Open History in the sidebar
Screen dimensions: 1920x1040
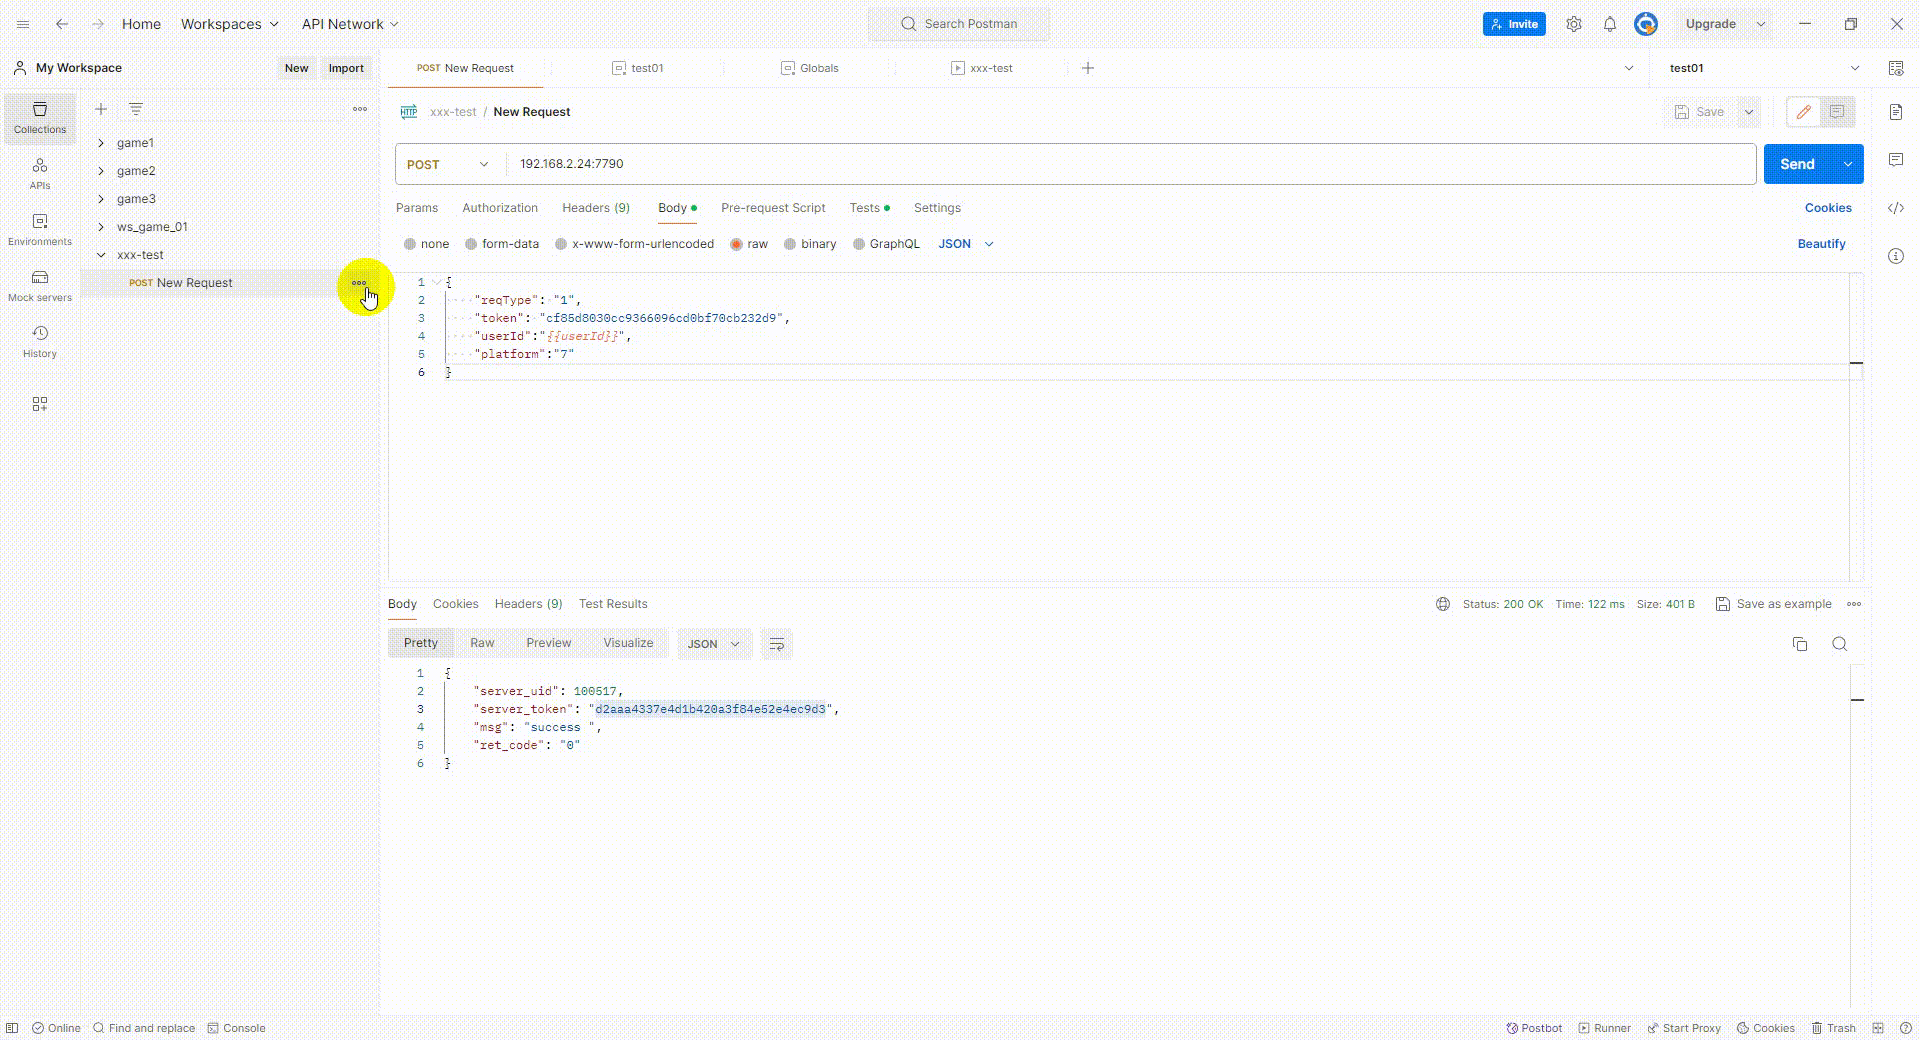pyautogui.click(x=40, y=342)
